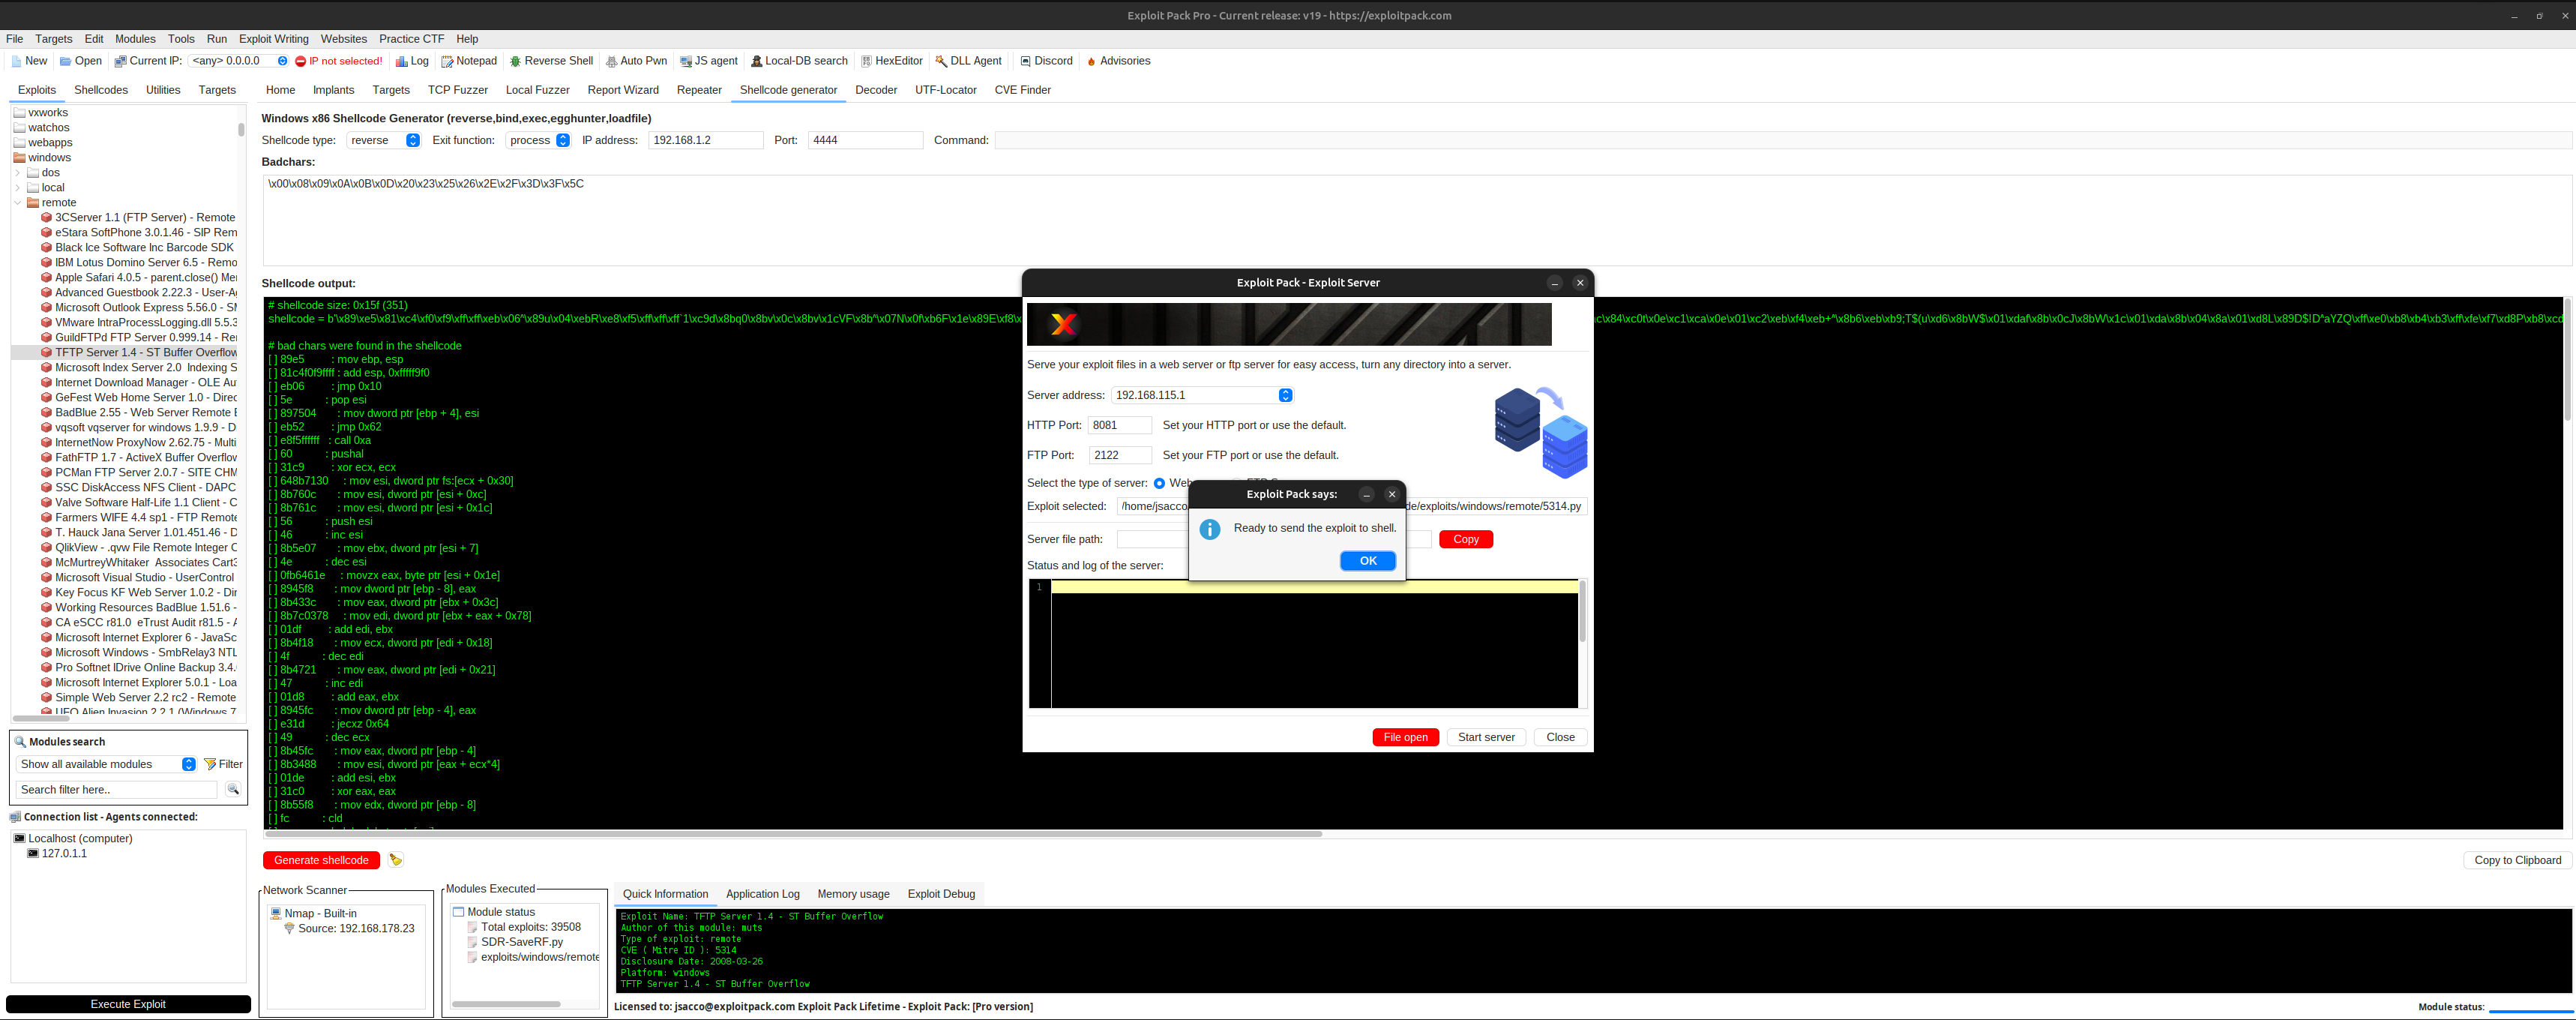
Task: Expand the local folder in tree
Action: (18, 188)
